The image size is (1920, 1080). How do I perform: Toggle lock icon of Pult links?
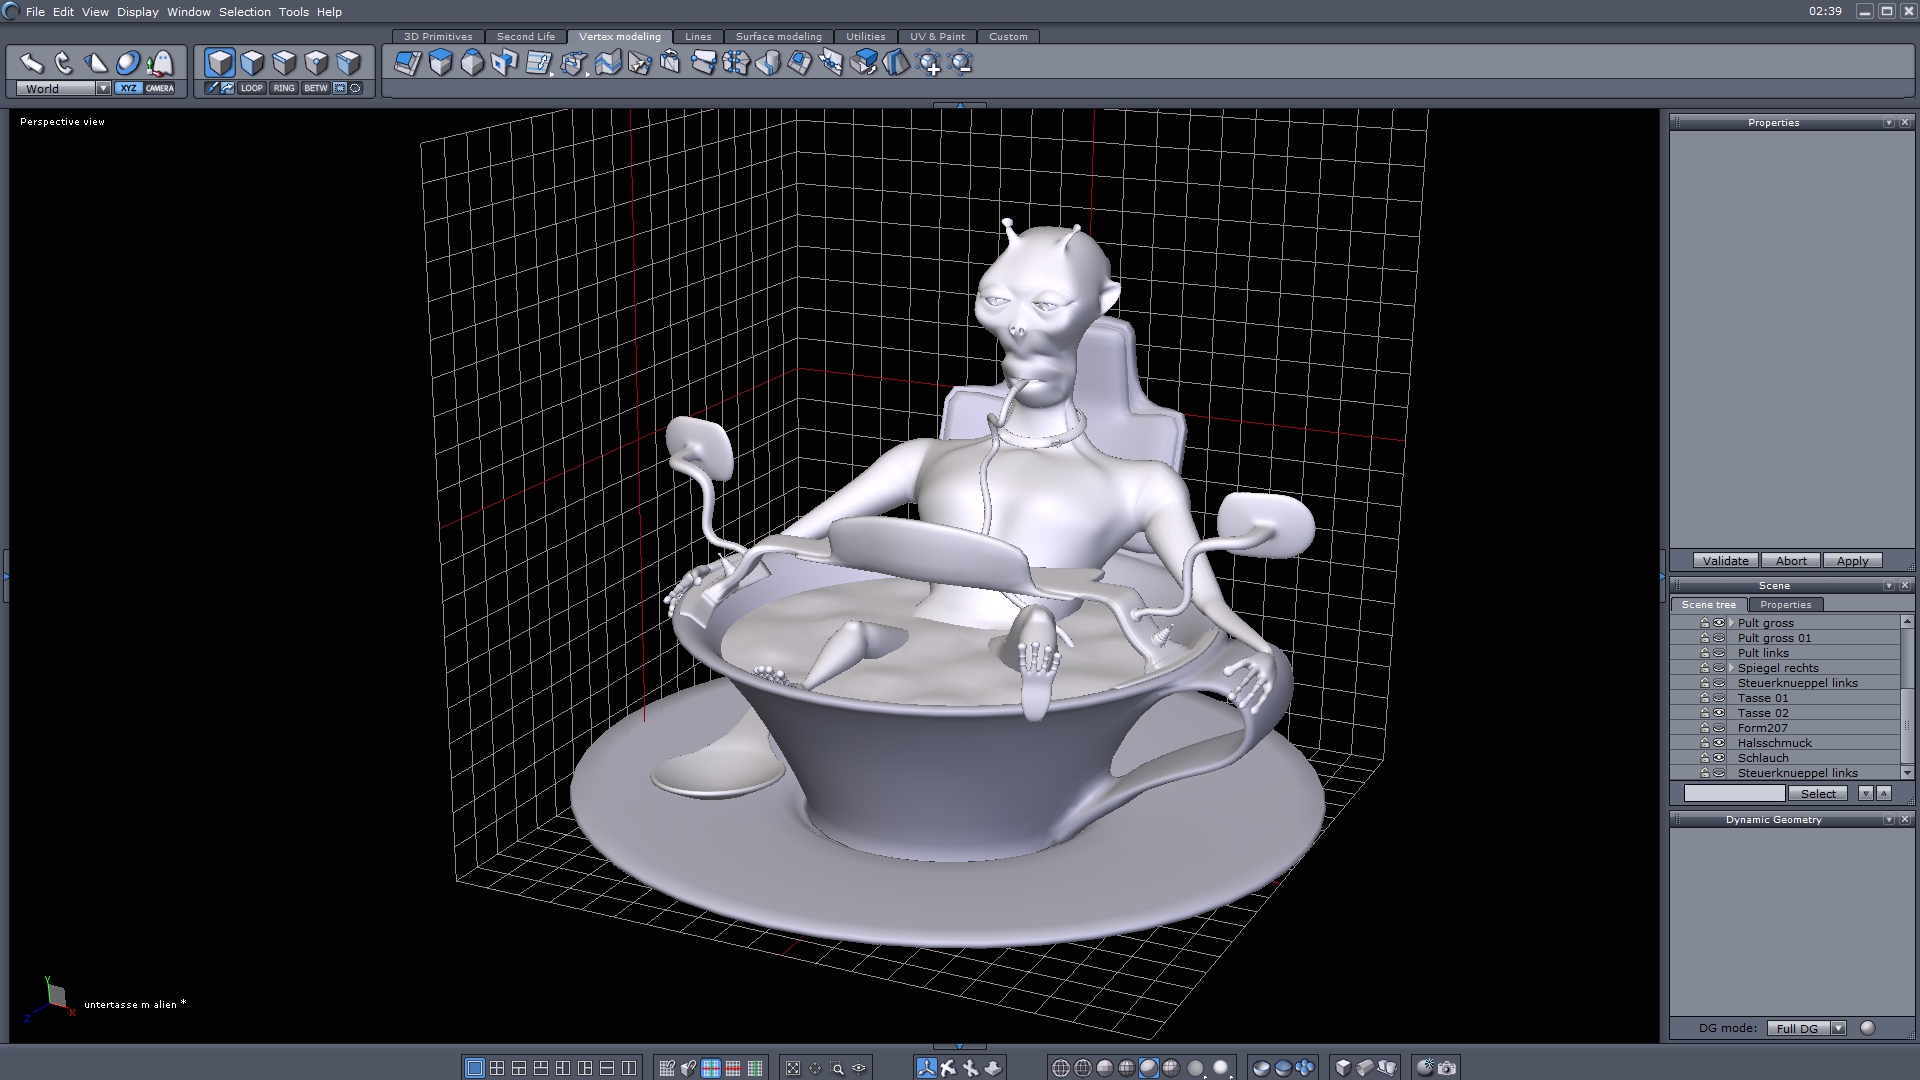coord(1705,653)
